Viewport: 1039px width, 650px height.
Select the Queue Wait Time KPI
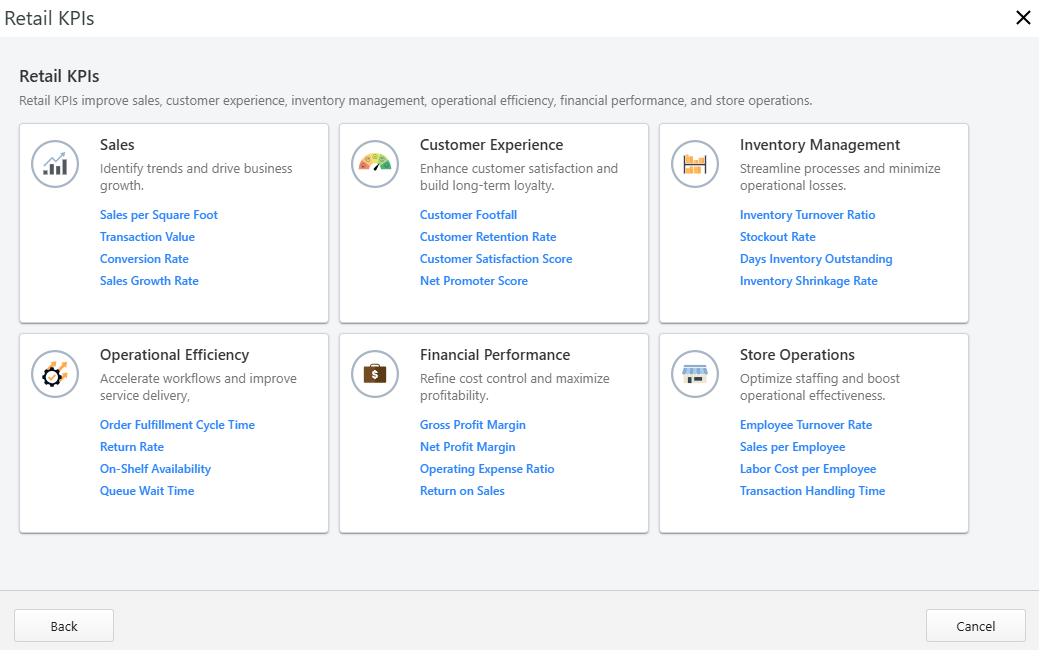pos(147,490)
